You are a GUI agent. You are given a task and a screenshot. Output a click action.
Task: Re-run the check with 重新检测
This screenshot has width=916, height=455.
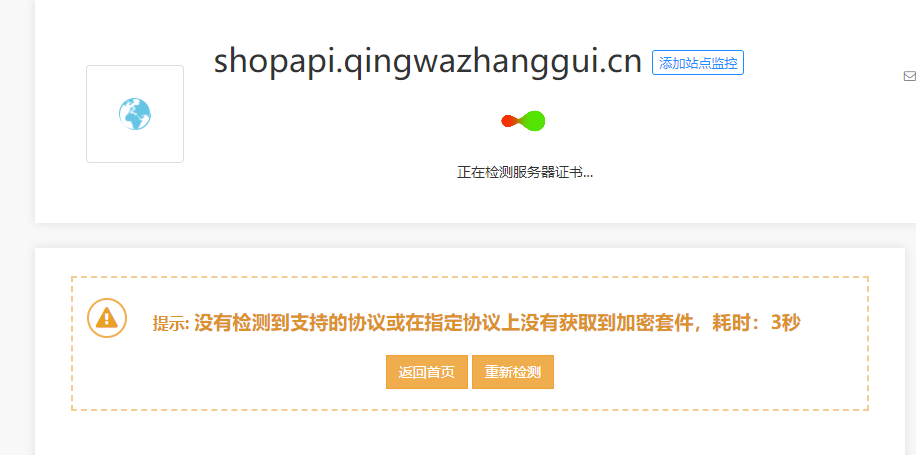click(x=512, y=372)
